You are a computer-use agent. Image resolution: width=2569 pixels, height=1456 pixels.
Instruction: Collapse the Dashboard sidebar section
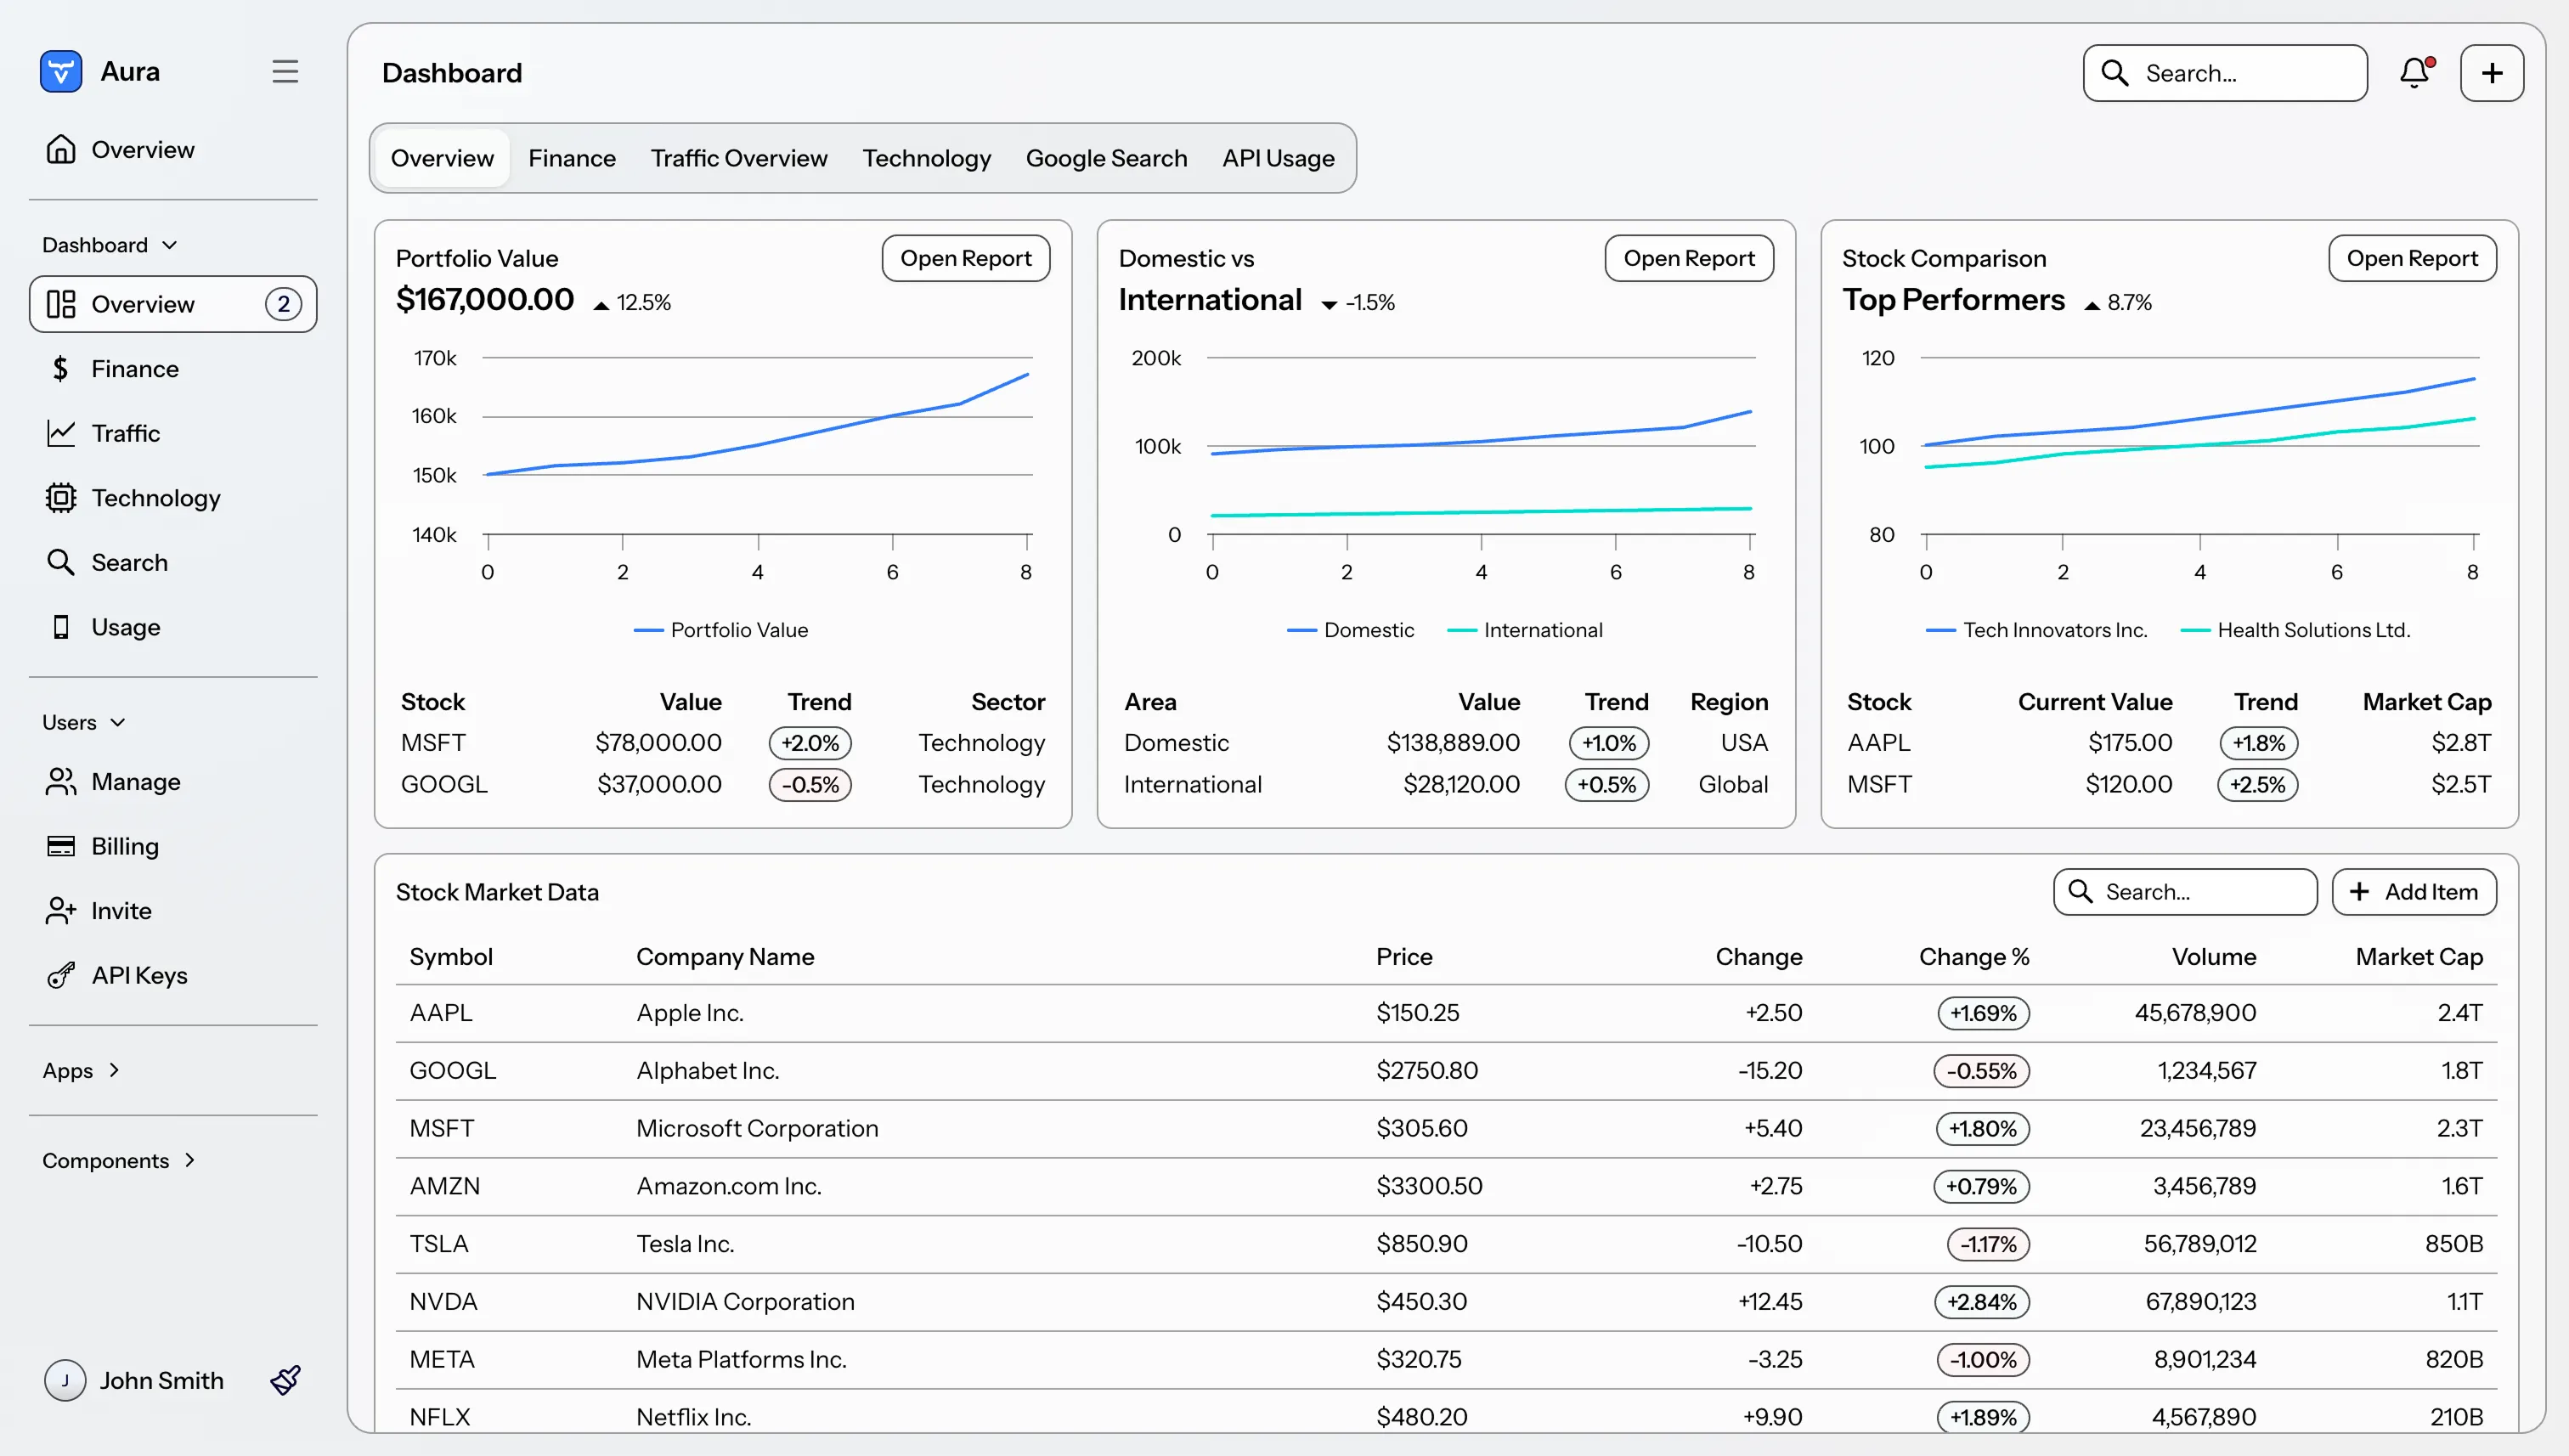(x=109, y=245)
